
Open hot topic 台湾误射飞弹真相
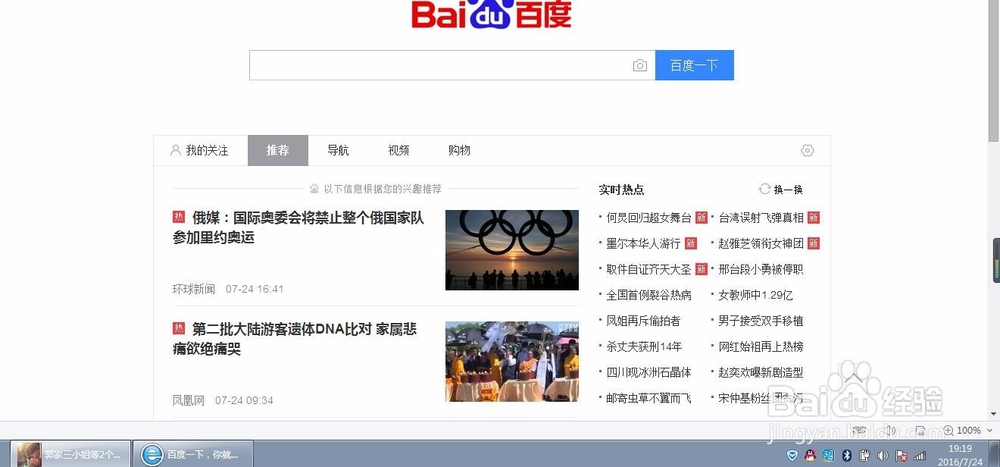[761, 218]
